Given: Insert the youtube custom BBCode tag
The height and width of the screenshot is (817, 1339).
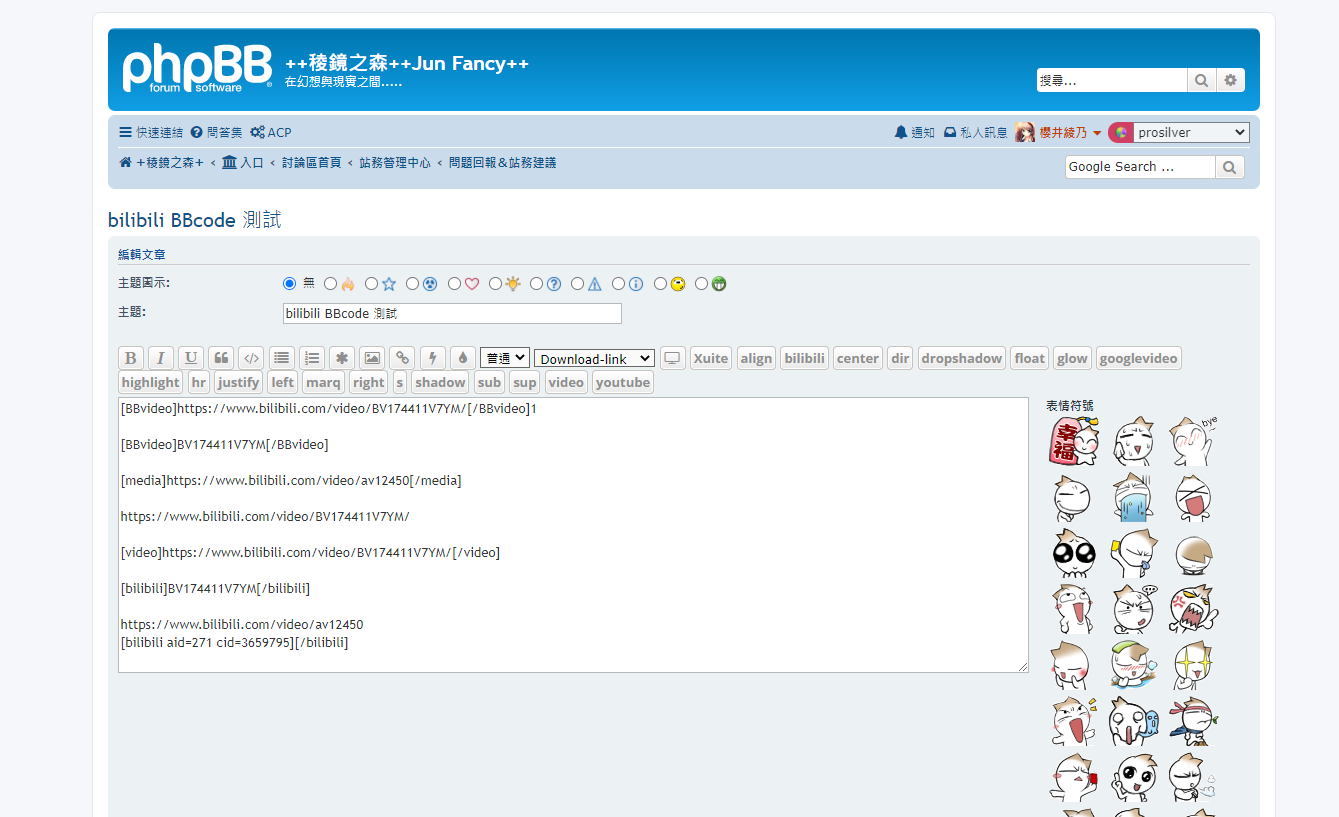Looking at the screenshot, I should (623, 382).
